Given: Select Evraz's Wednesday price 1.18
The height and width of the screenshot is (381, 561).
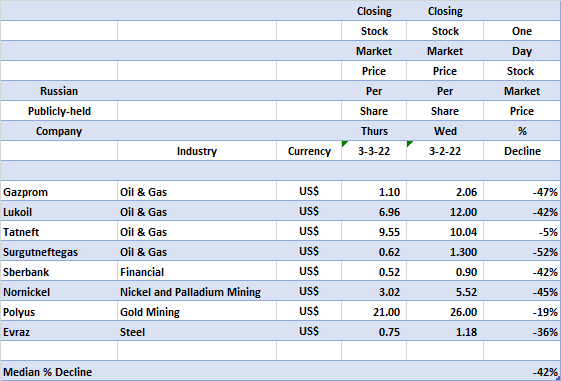Looking at the screenshot, I should (445, 332).
